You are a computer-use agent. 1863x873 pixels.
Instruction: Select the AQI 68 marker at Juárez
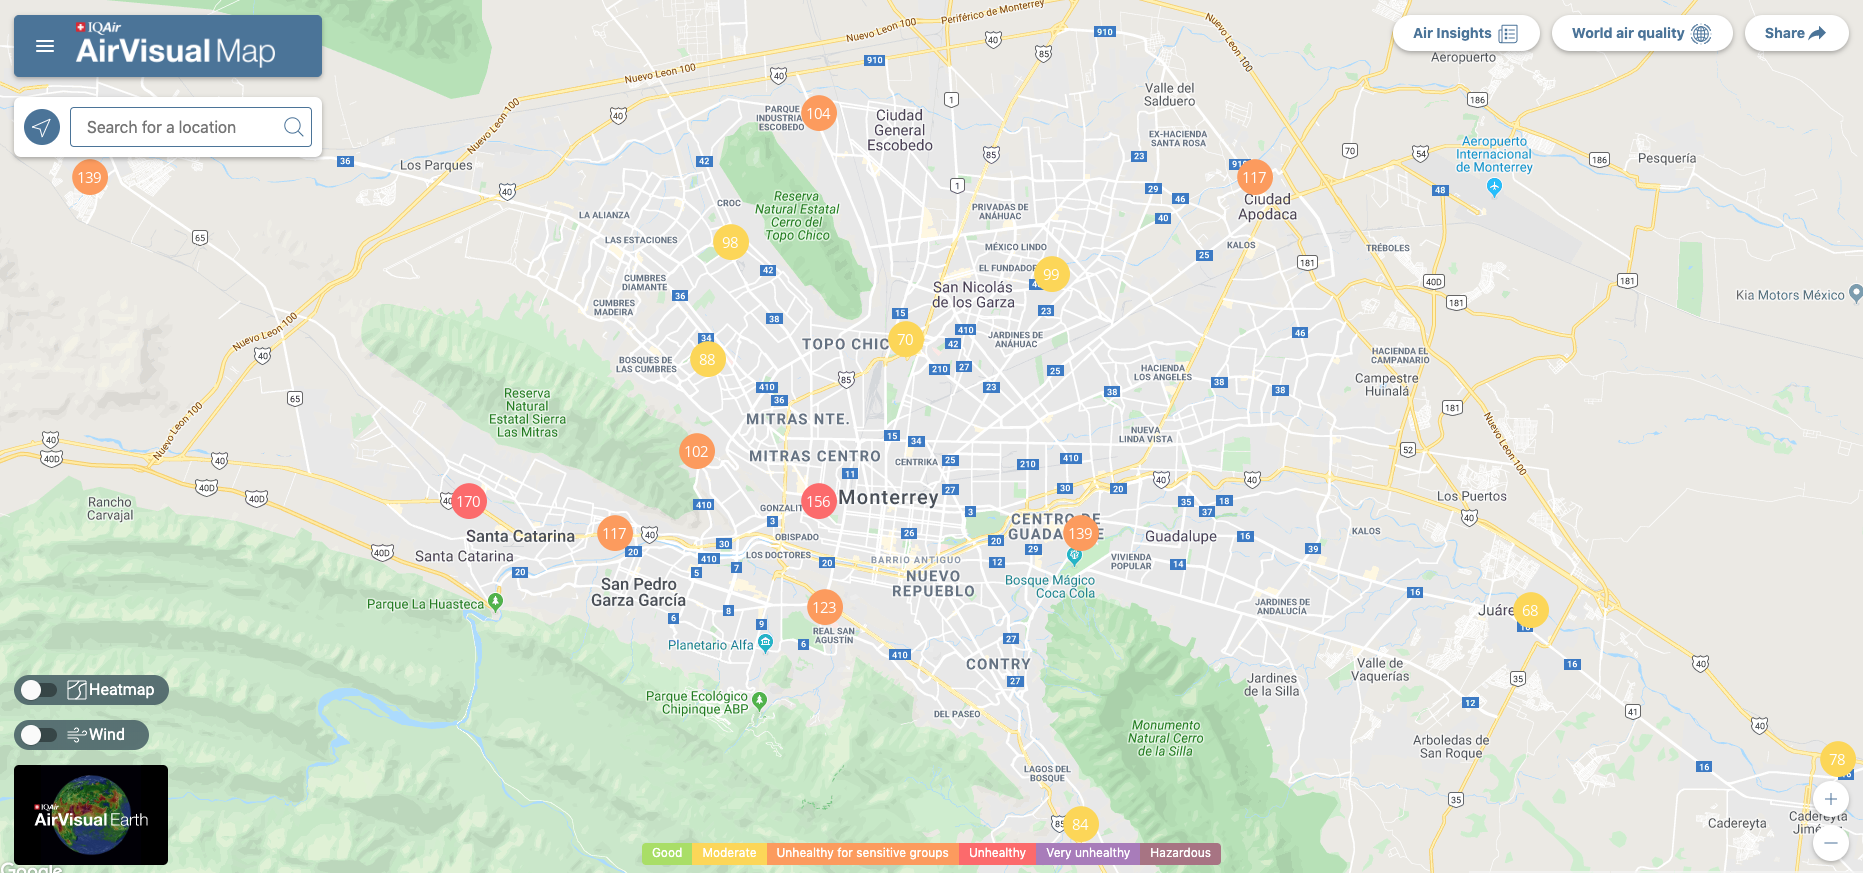pos(1530,610)
